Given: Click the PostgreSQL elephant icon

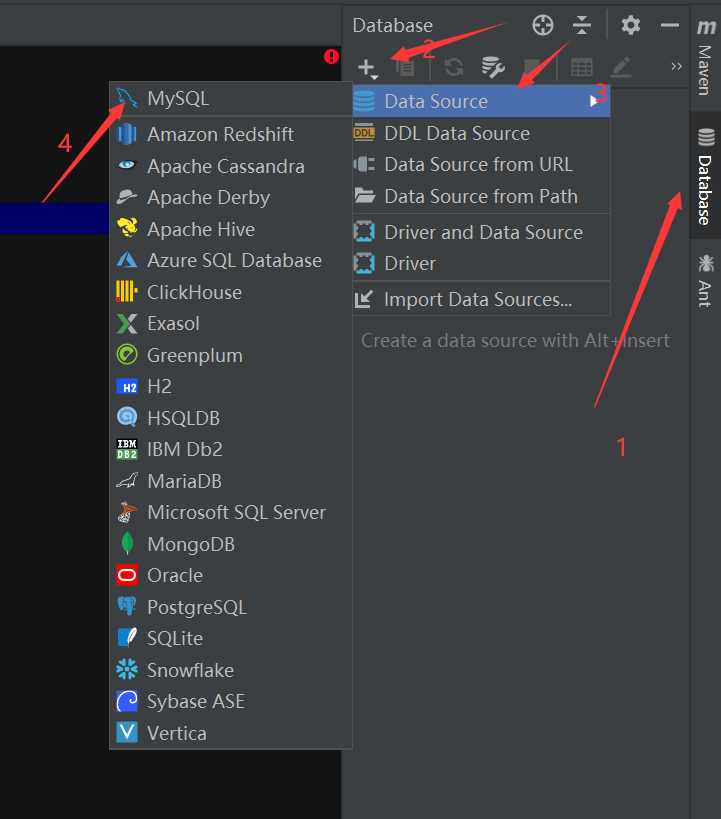Looking at the screenshot, I should [x=127, y=607].
